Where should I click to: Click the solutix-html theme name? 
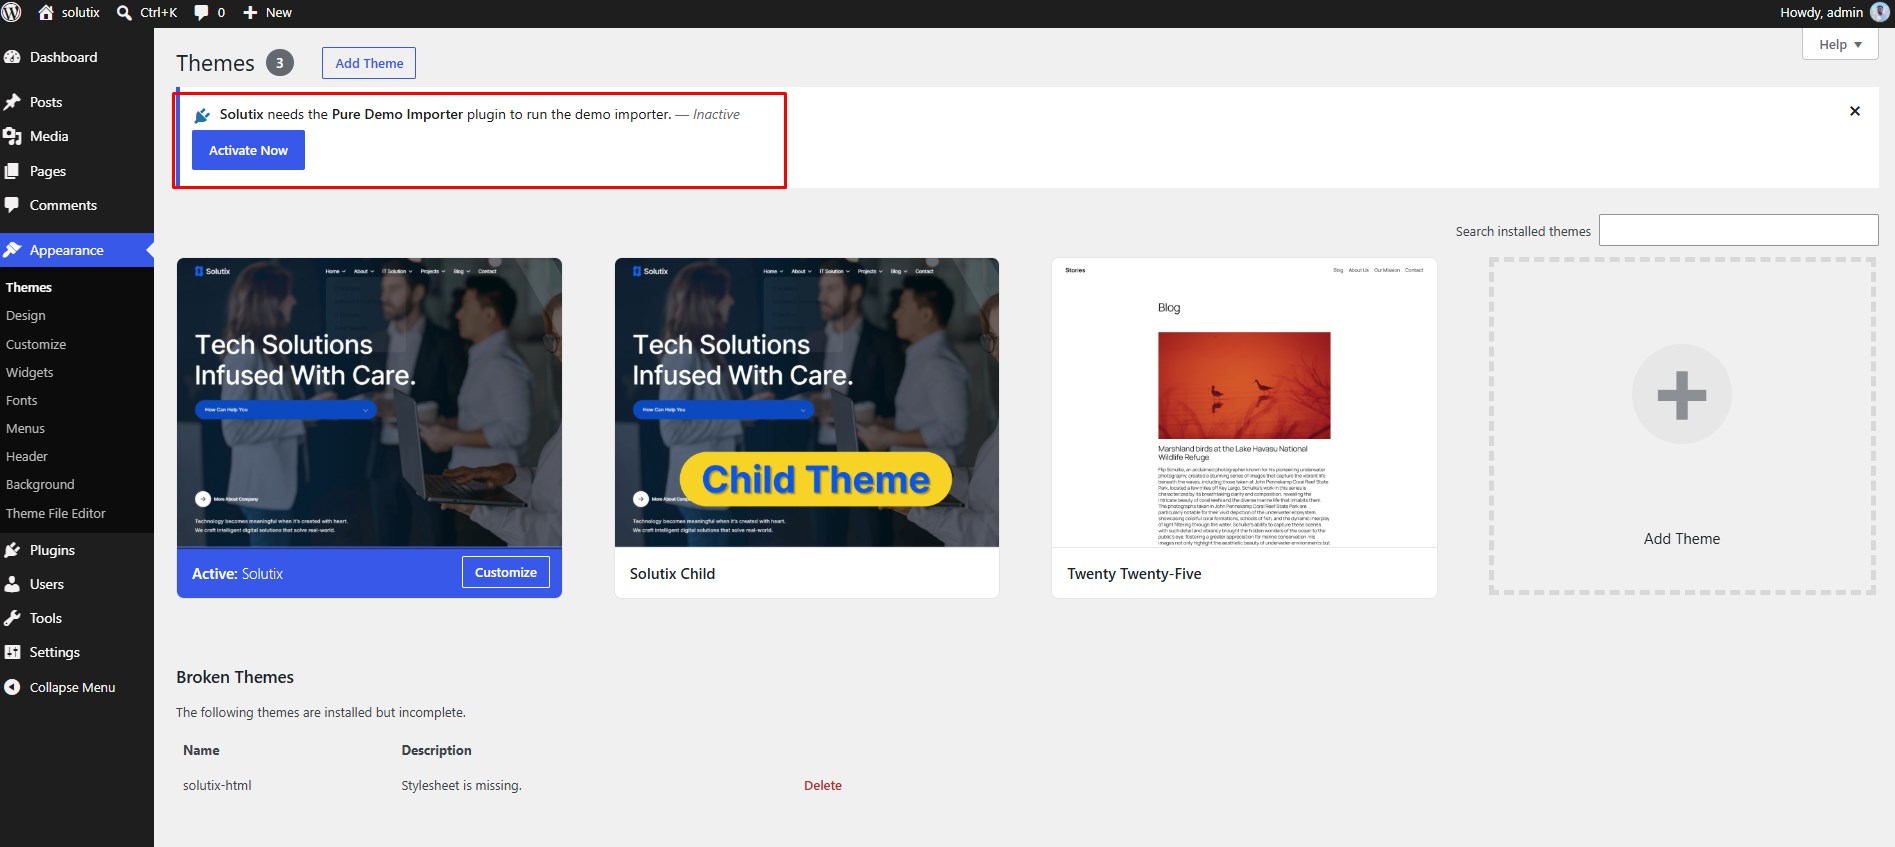pyautogui.click(x=217, y=785)
